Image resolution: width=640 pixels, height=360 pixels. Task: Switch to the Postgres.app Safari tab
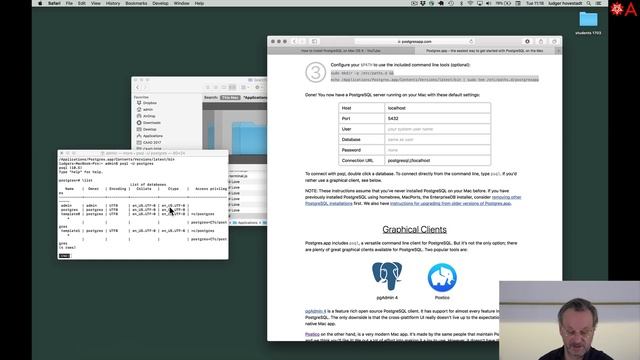click(x=484, y=51)
